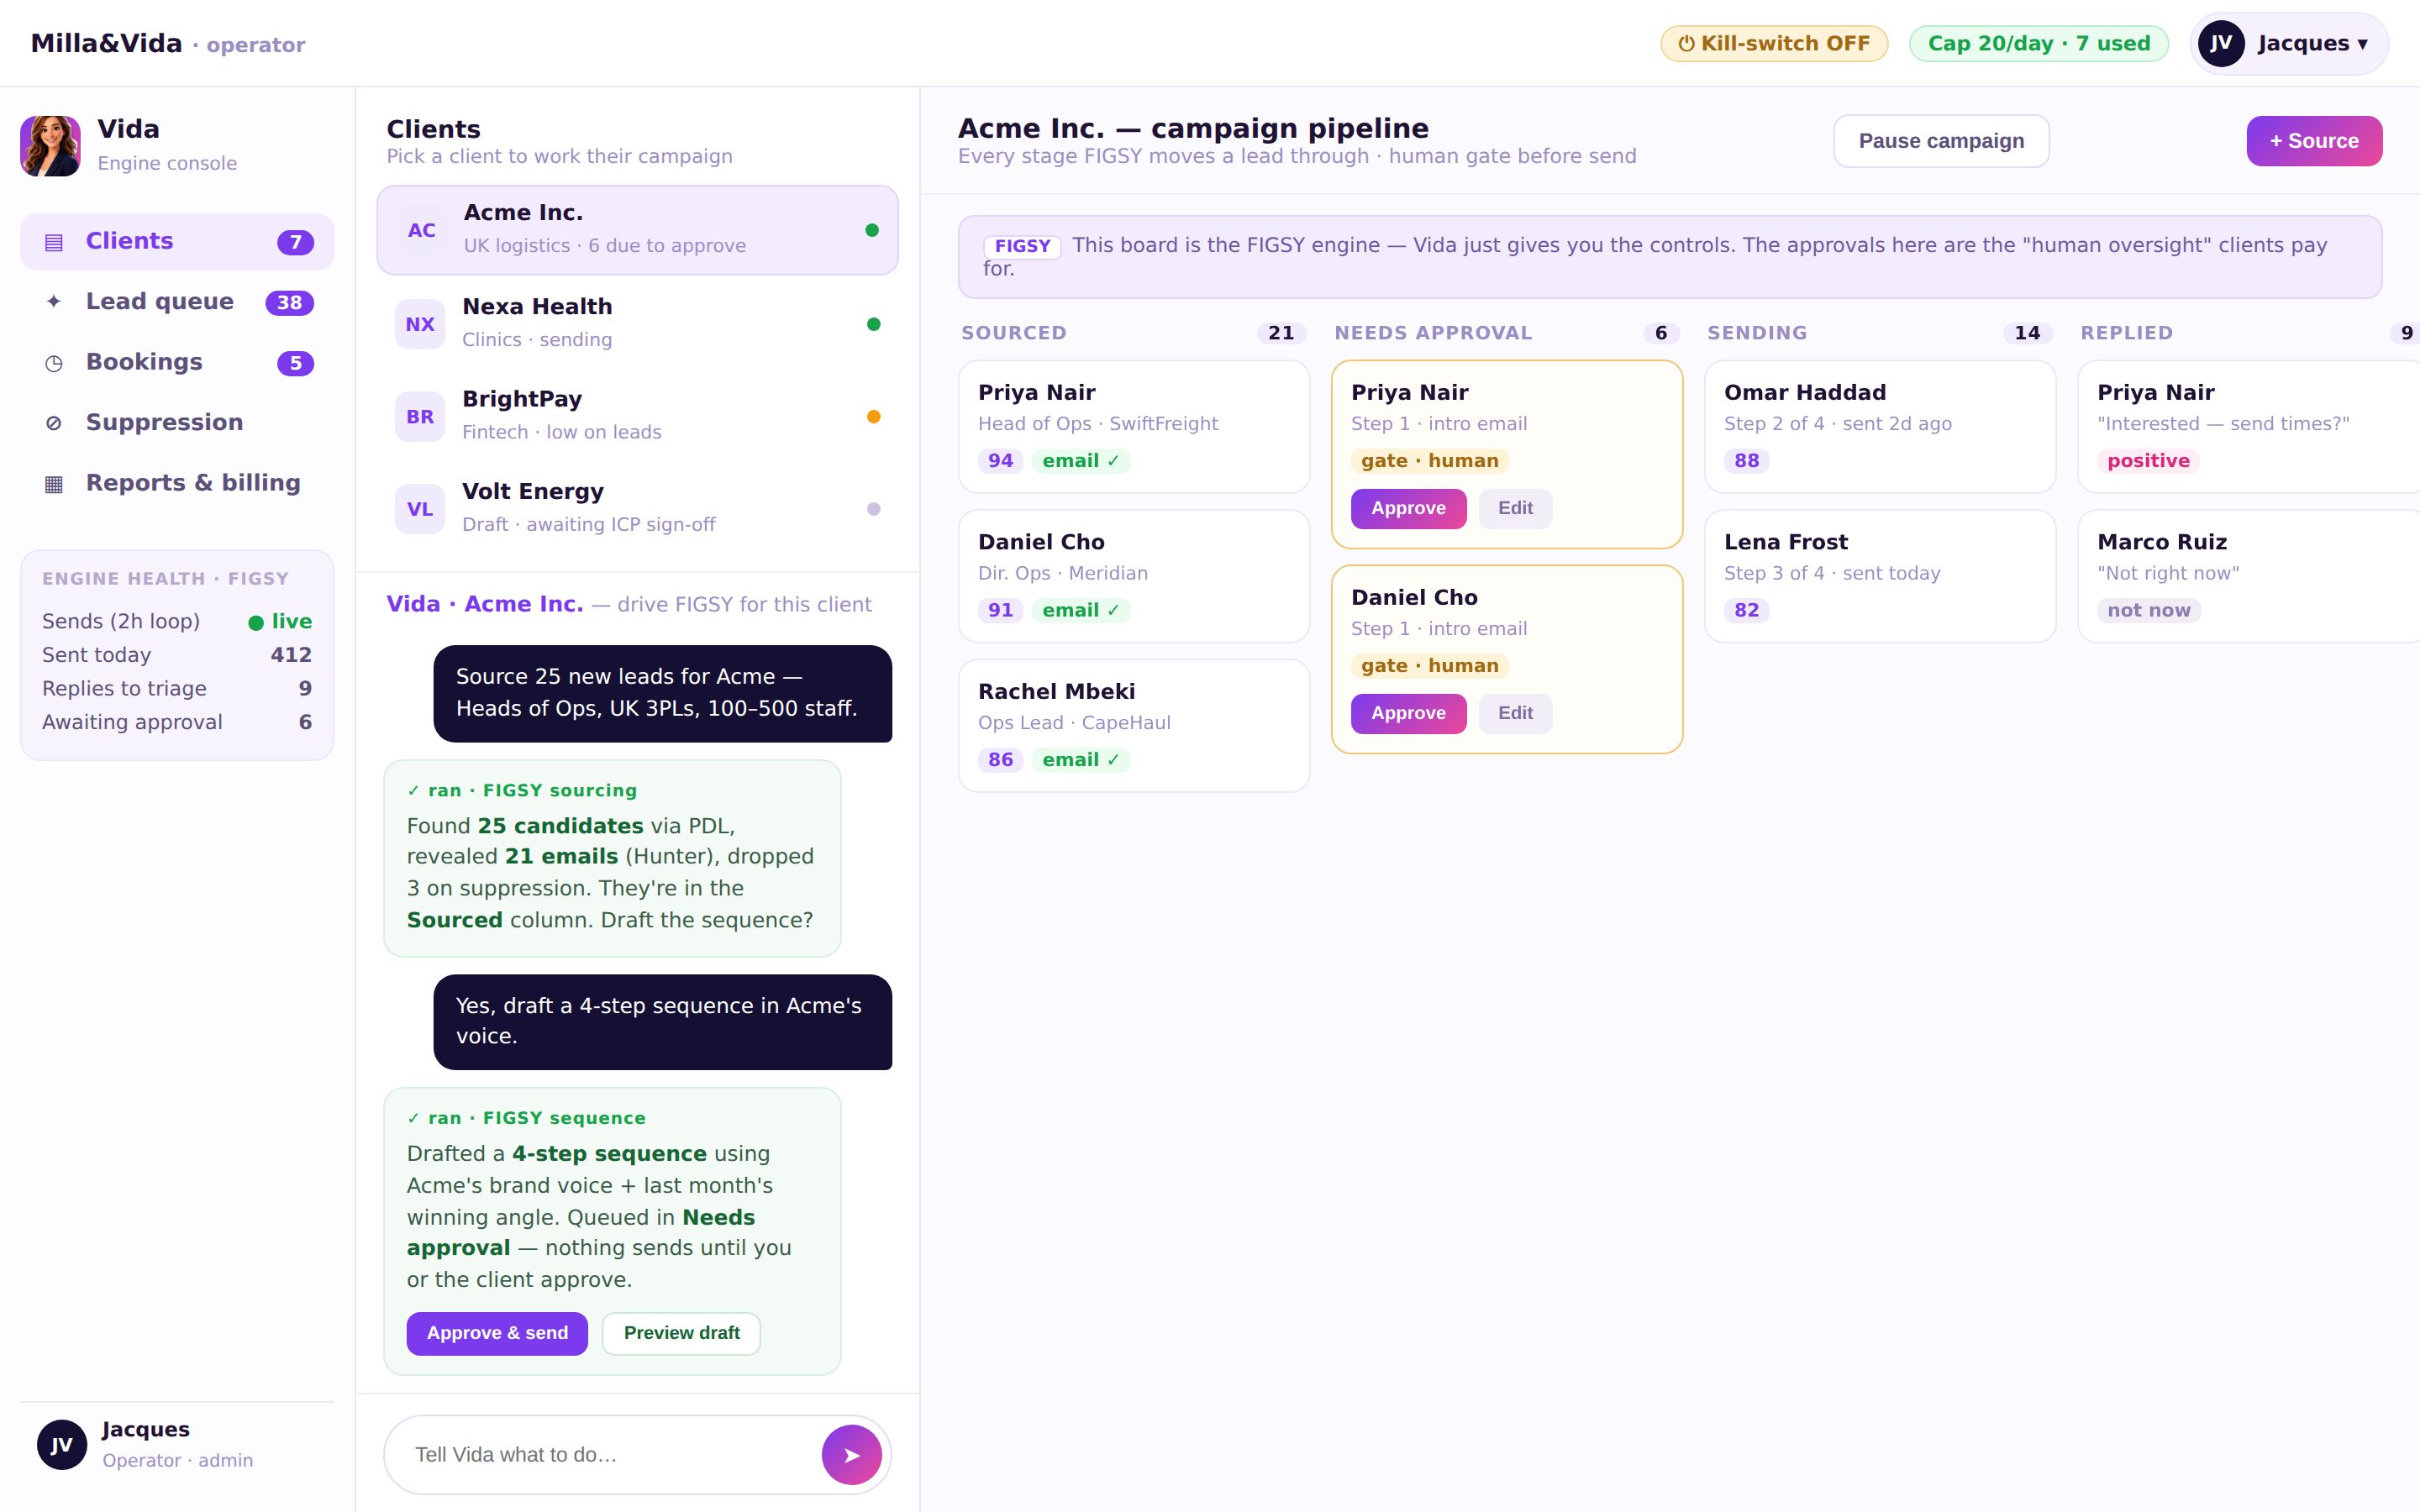2420x1512 pixels.
Task: Click the not now tag on Marco Ruiz
Action: tap(2149, 611)
